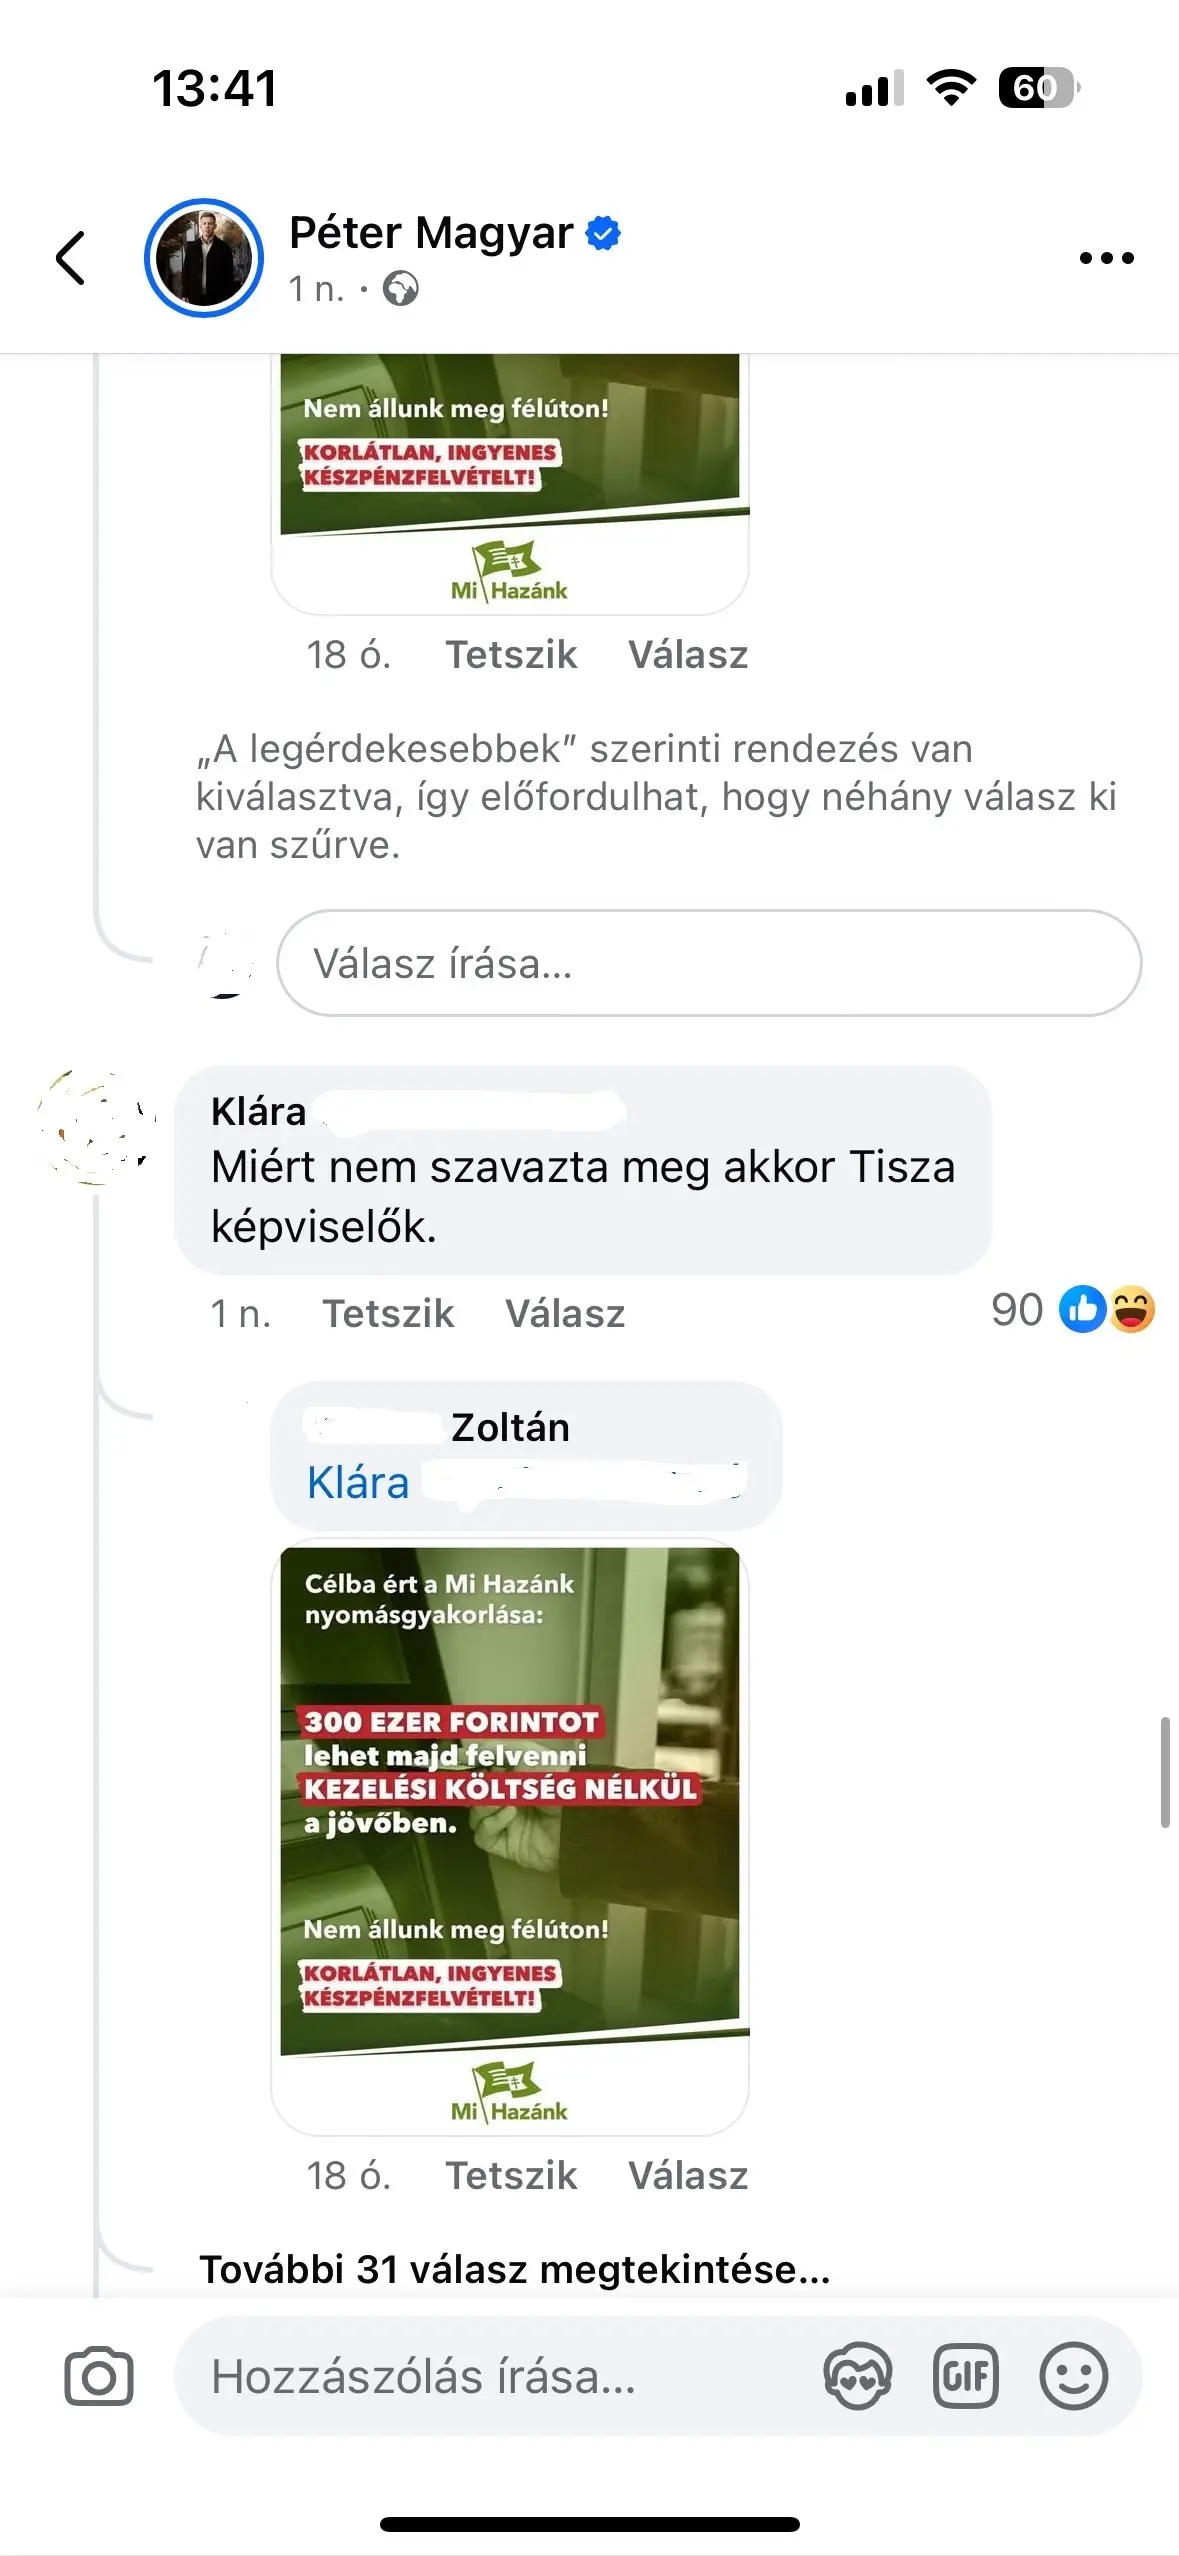This screenshot has width=1179, height=2556.
Task: Tap the blue Klára mention link
Action: click(x=358, y=1483)
